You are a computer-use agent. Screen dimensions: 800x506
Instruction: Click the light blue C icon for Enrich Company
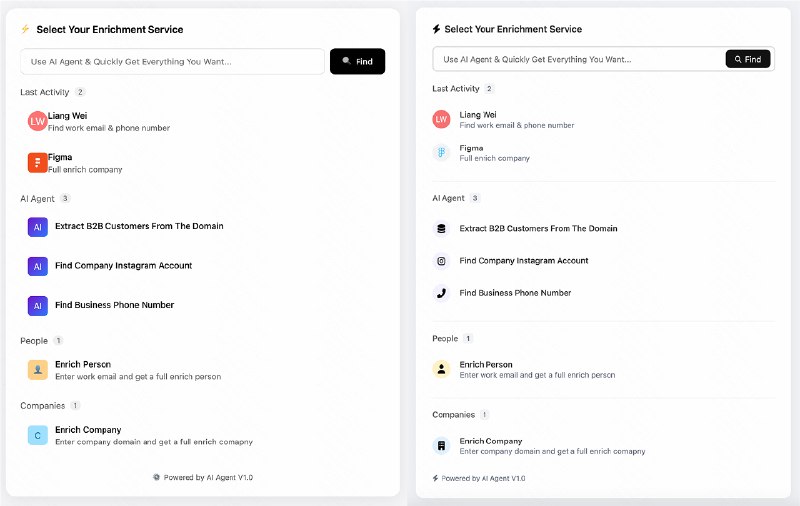click(37, 435)
